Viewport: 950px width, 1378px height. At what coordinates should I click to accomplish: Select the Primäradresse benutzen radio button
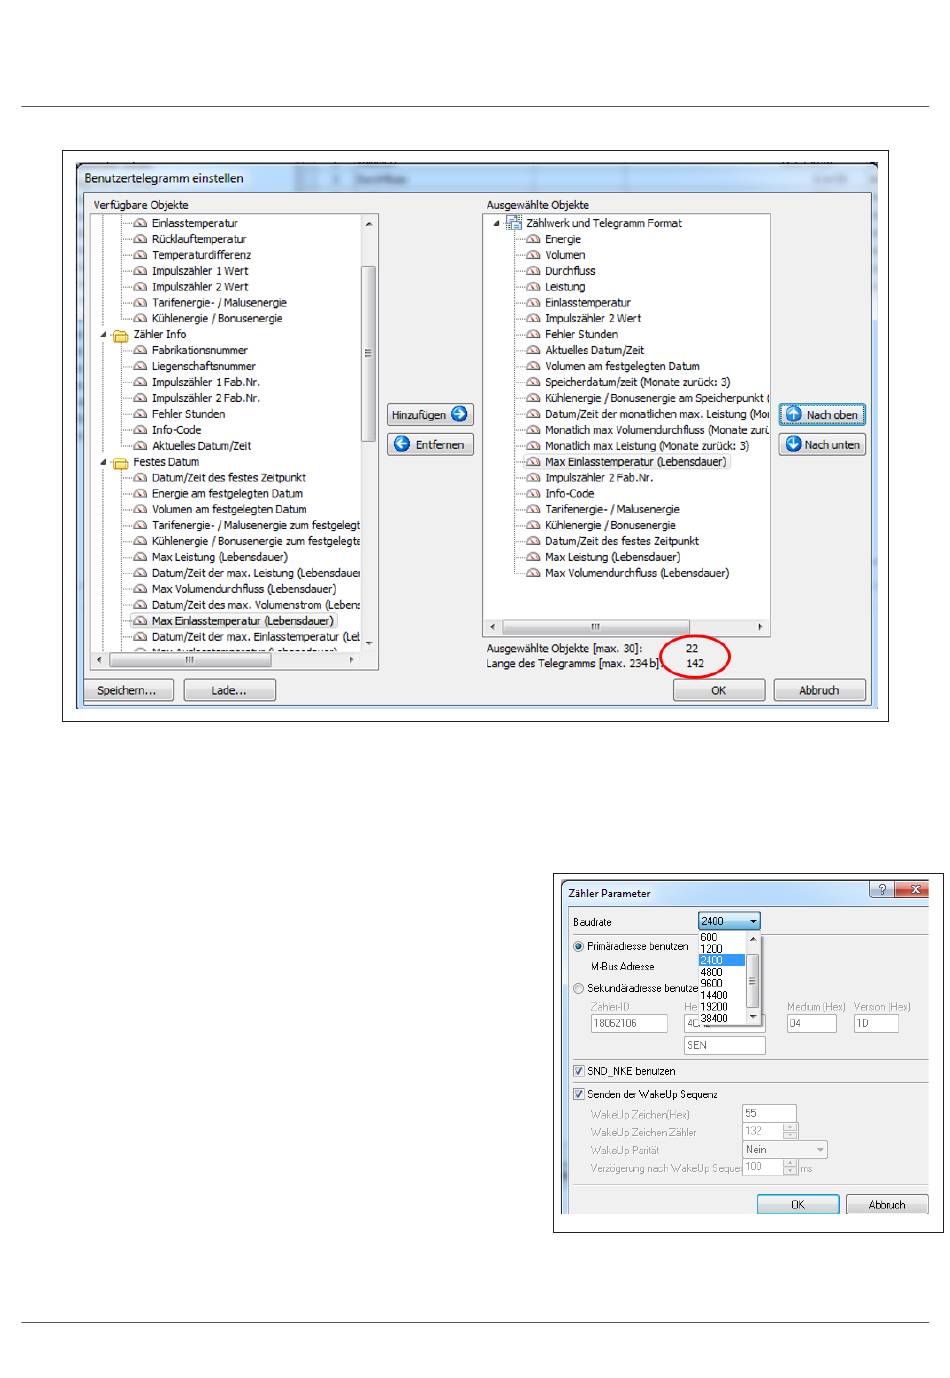click(578, 946)
